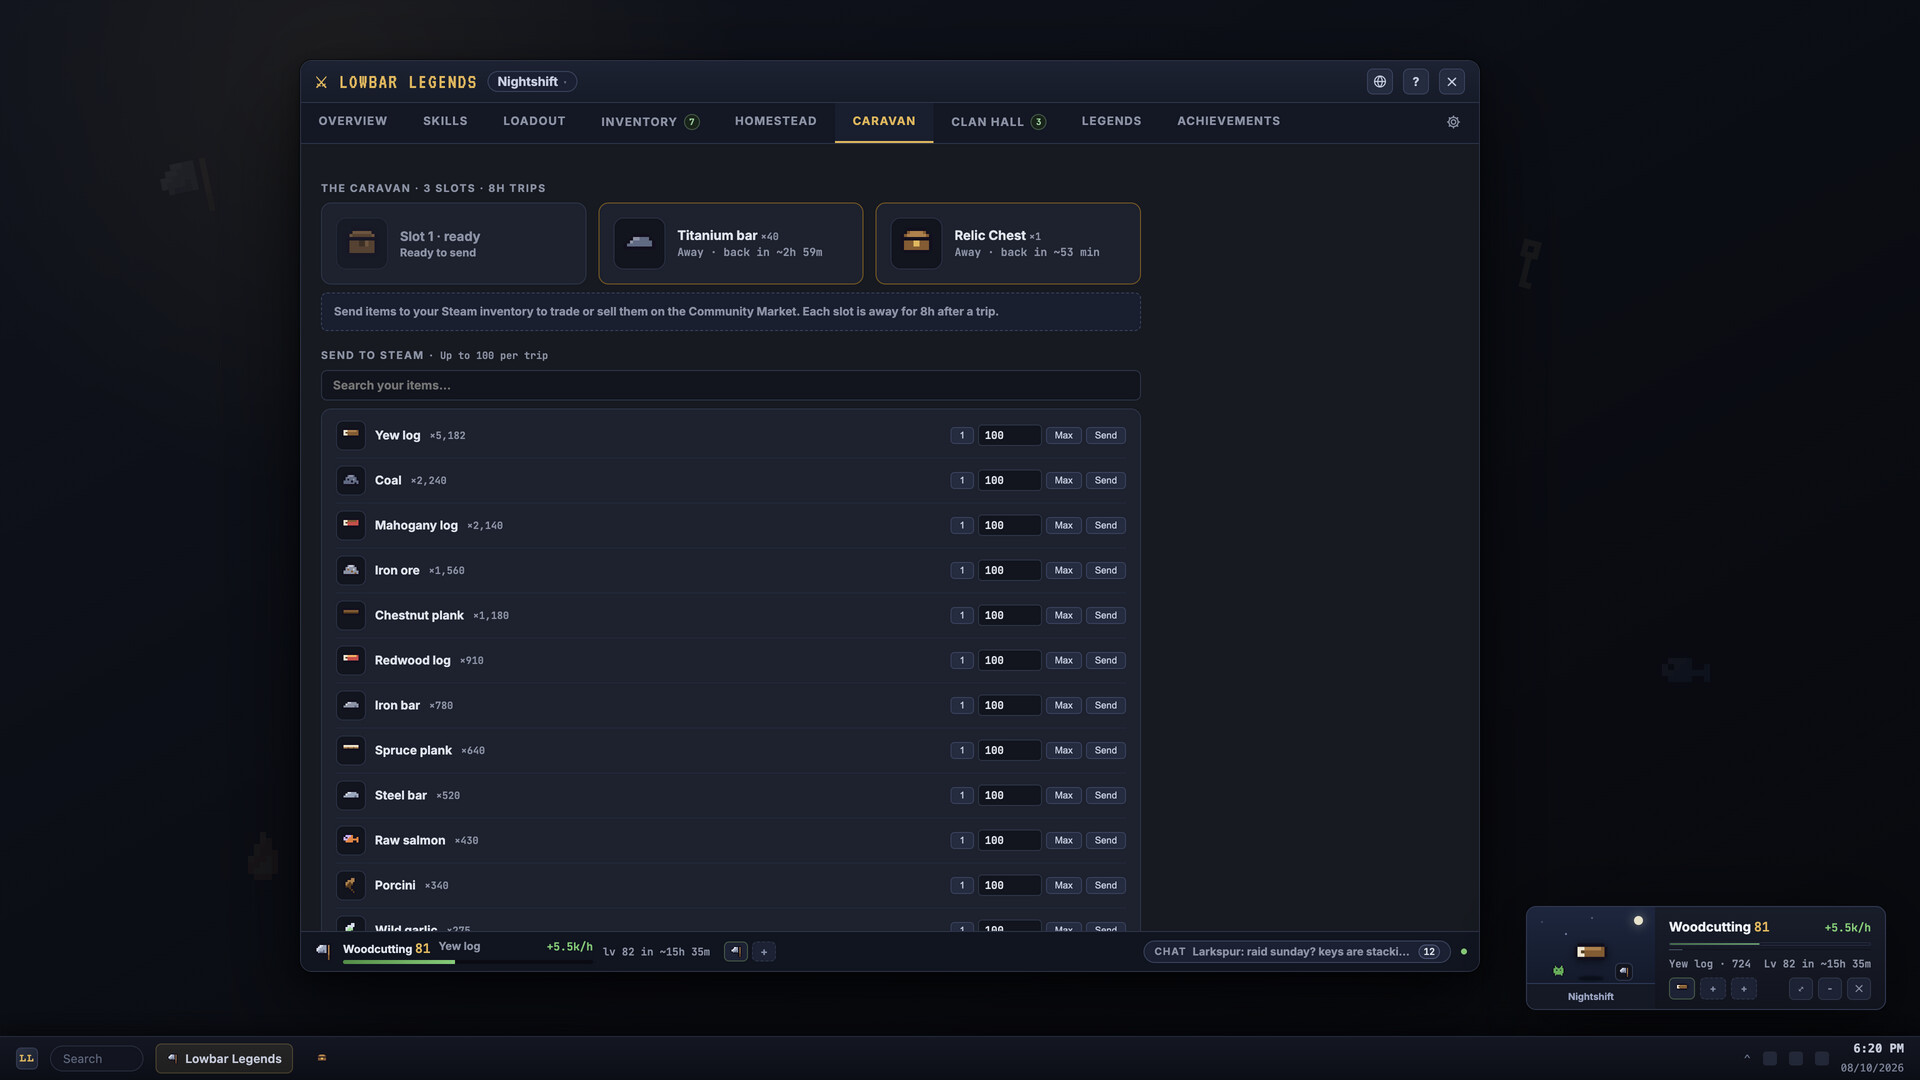Click the Raw salmon item icon
1920x1080 pixels.
pyautogui.click(x=351, y=840)
